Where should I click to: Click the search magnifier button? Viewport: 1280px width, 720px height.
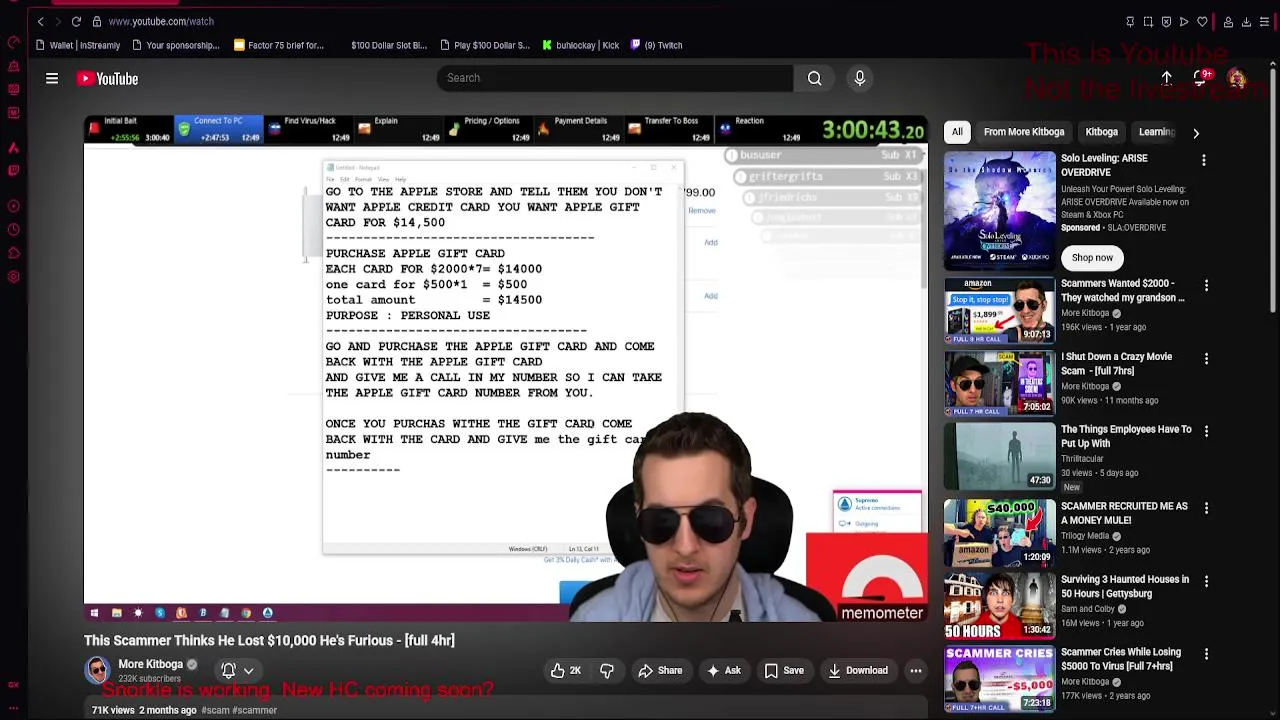pyautogui.click(x=815, y=78)
